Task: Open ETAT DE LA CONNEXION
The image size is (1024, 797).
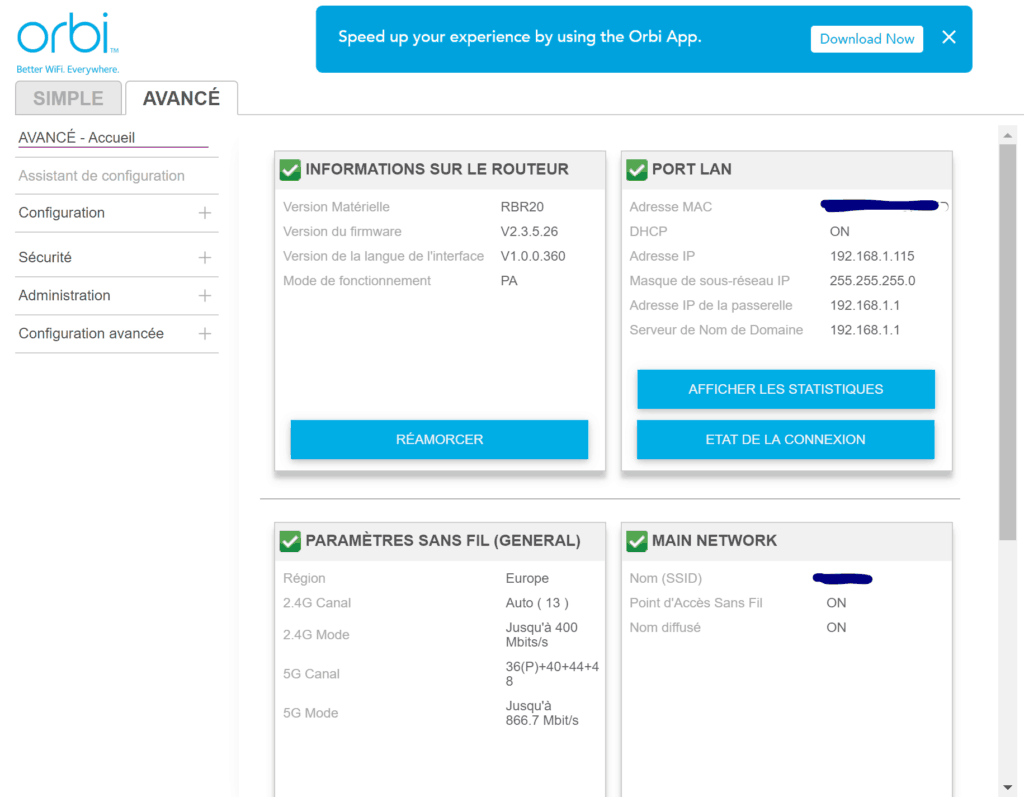Action: (785, 439)
